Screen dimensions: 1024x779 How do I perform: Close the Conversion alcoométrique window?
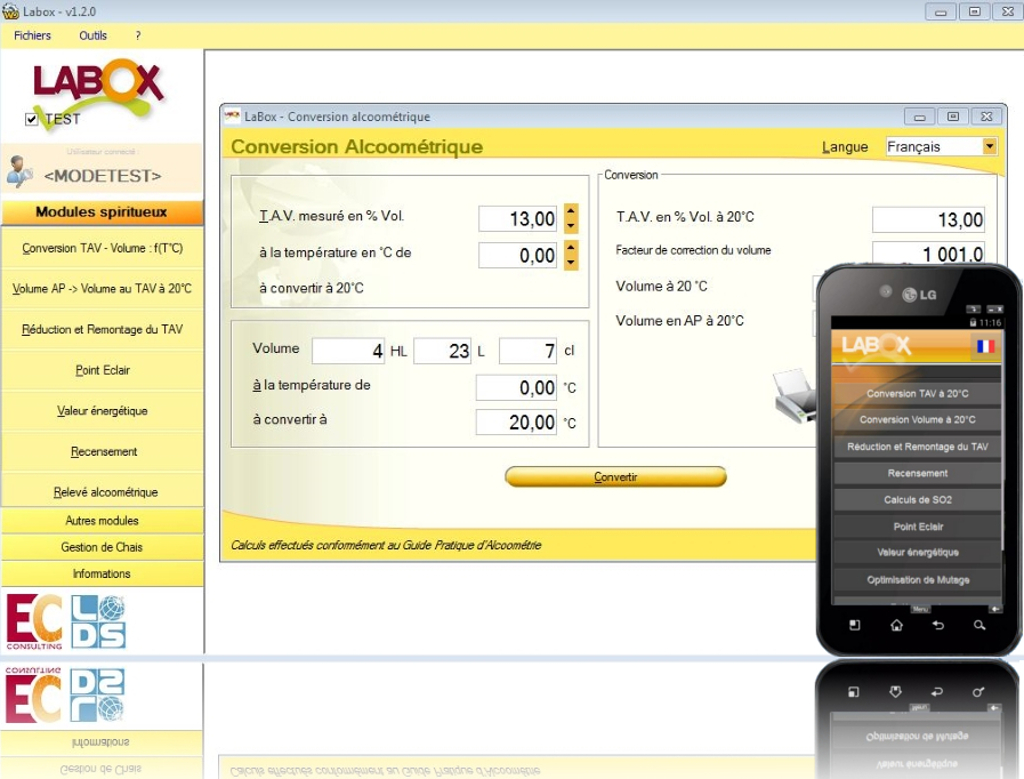tap(987, 116)
